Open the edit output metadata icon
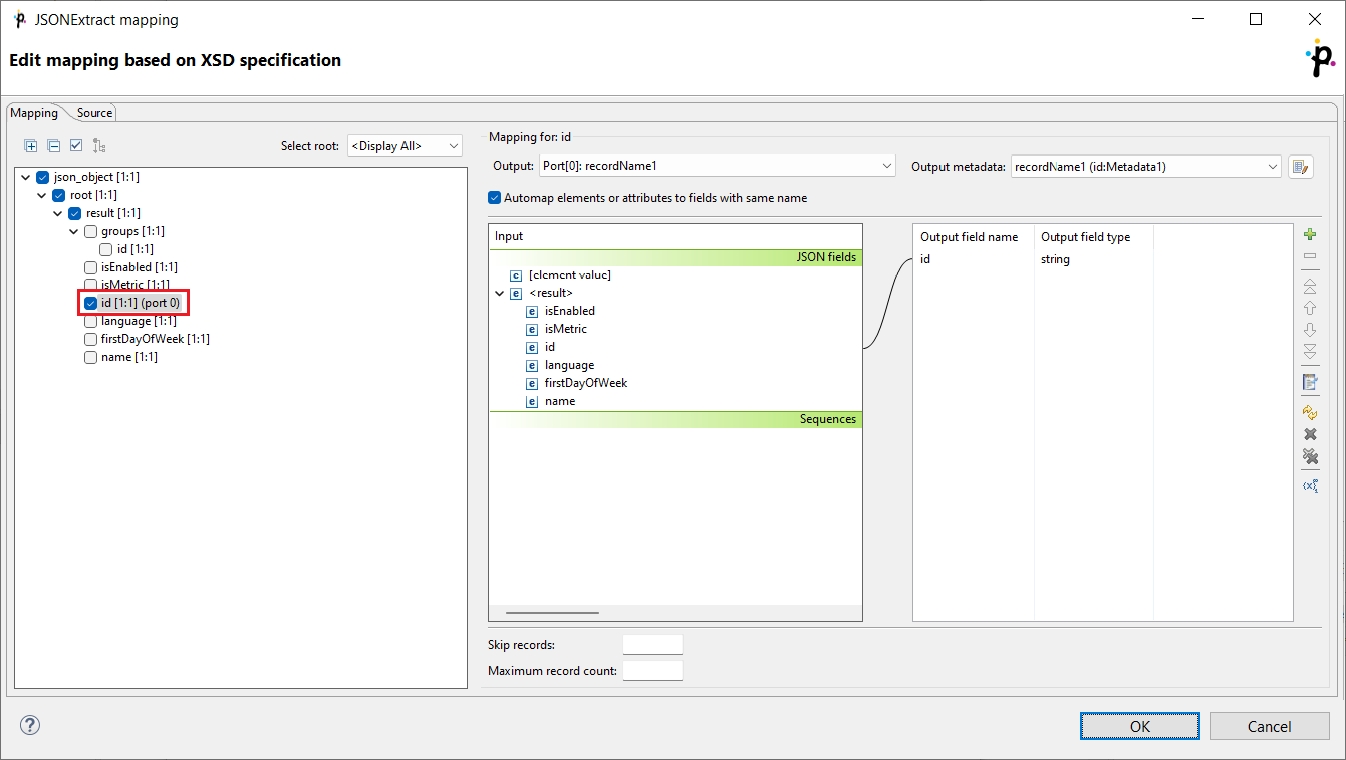The height and width of the screenshot is (760, 1346). click(x=1300, y=167)
